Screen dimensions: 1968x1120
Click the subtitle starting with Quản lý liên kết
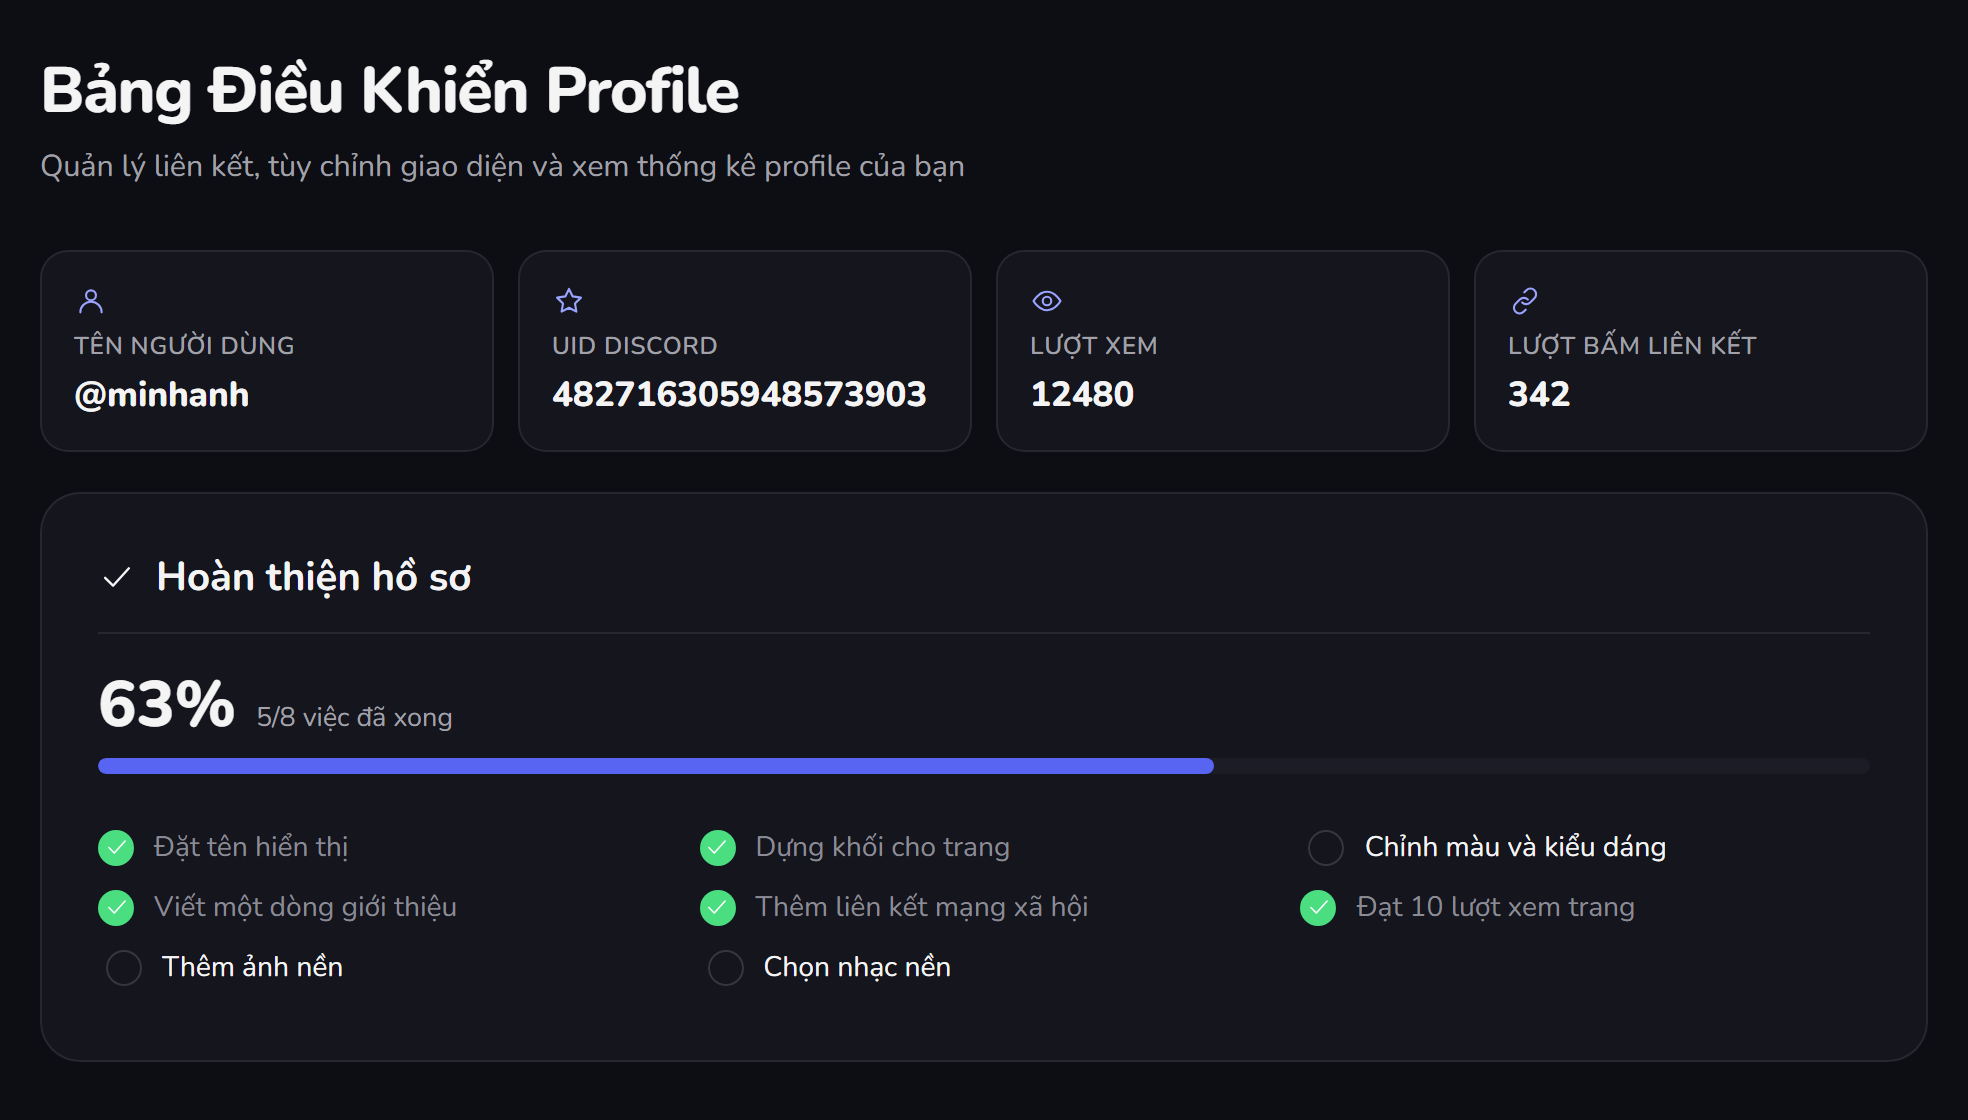click(x=502, y=166)
